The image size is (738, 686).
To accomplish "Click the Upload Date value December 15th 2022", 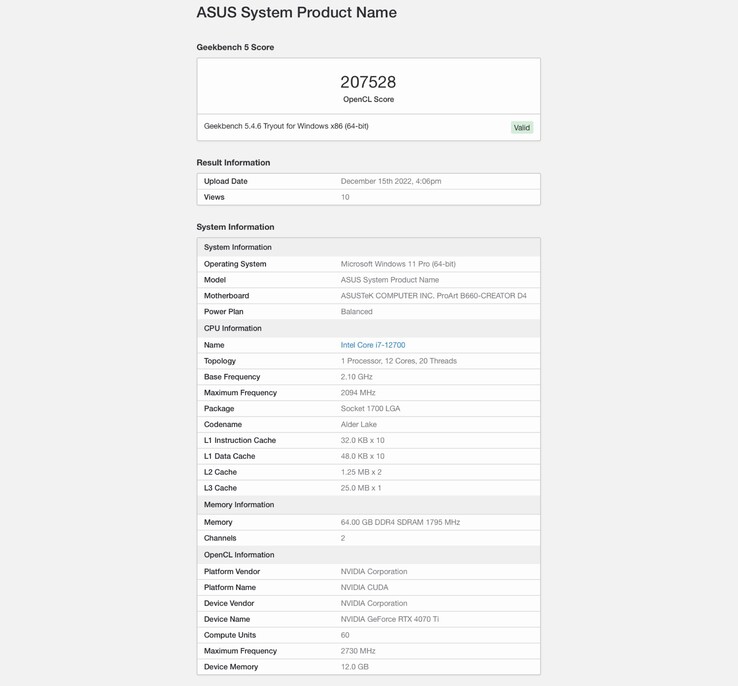I will (390, 181).
